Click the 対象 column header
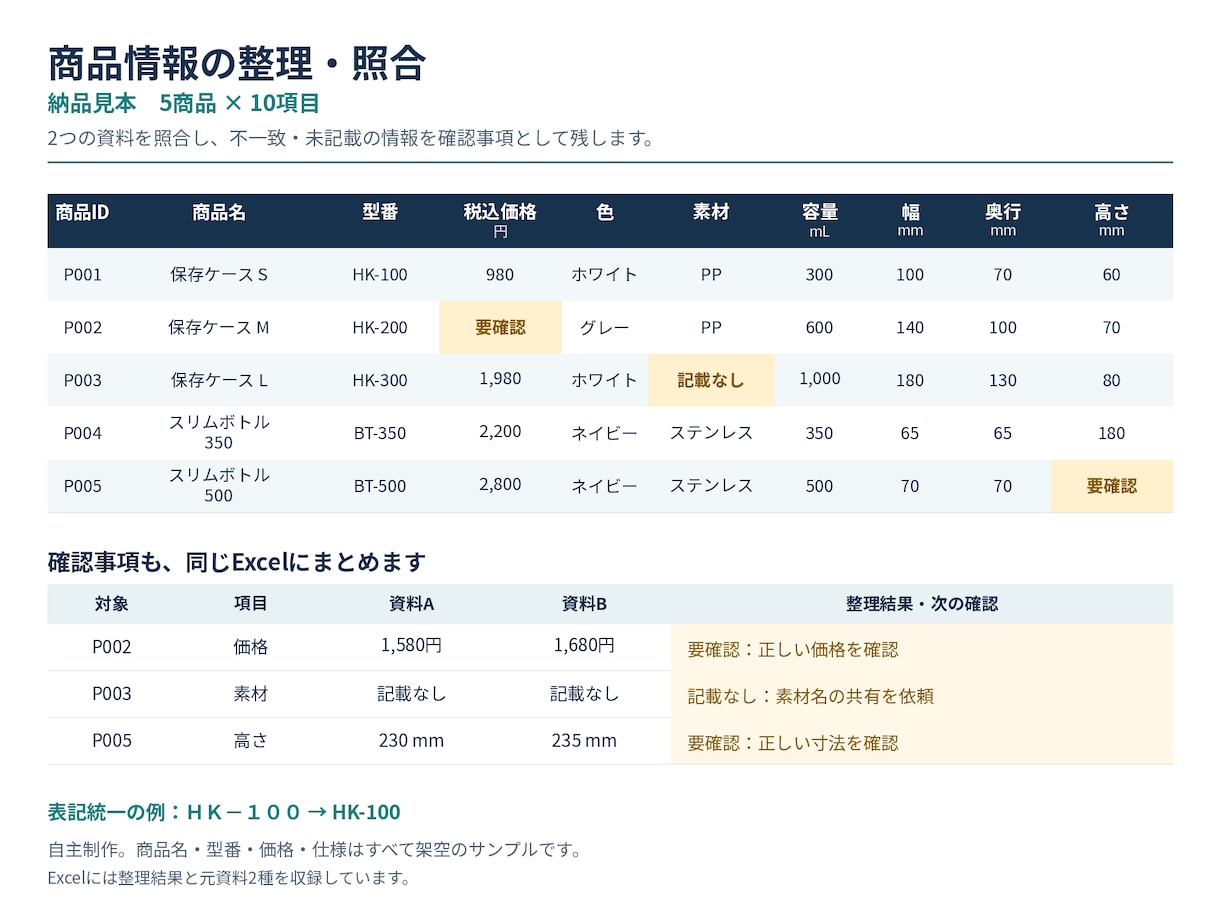This screenshot has width=1220, height=915. click(x=112, y=604)
